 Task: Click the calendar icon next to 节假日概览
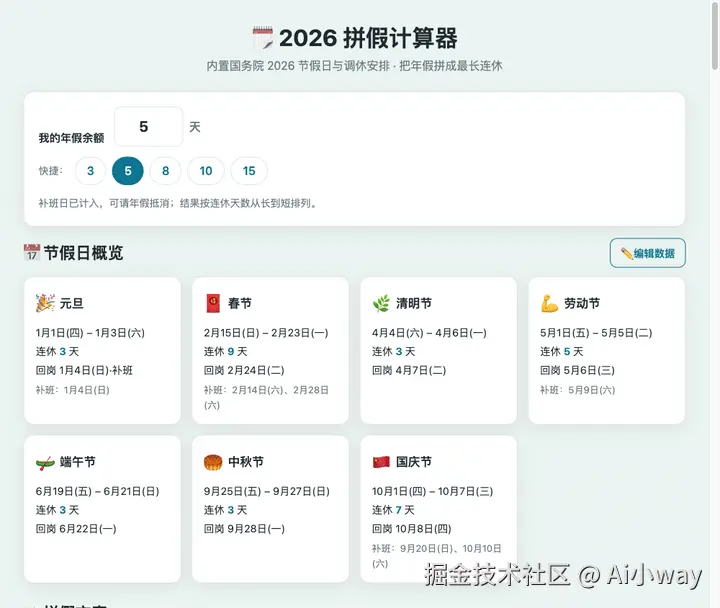coord(32,253)
